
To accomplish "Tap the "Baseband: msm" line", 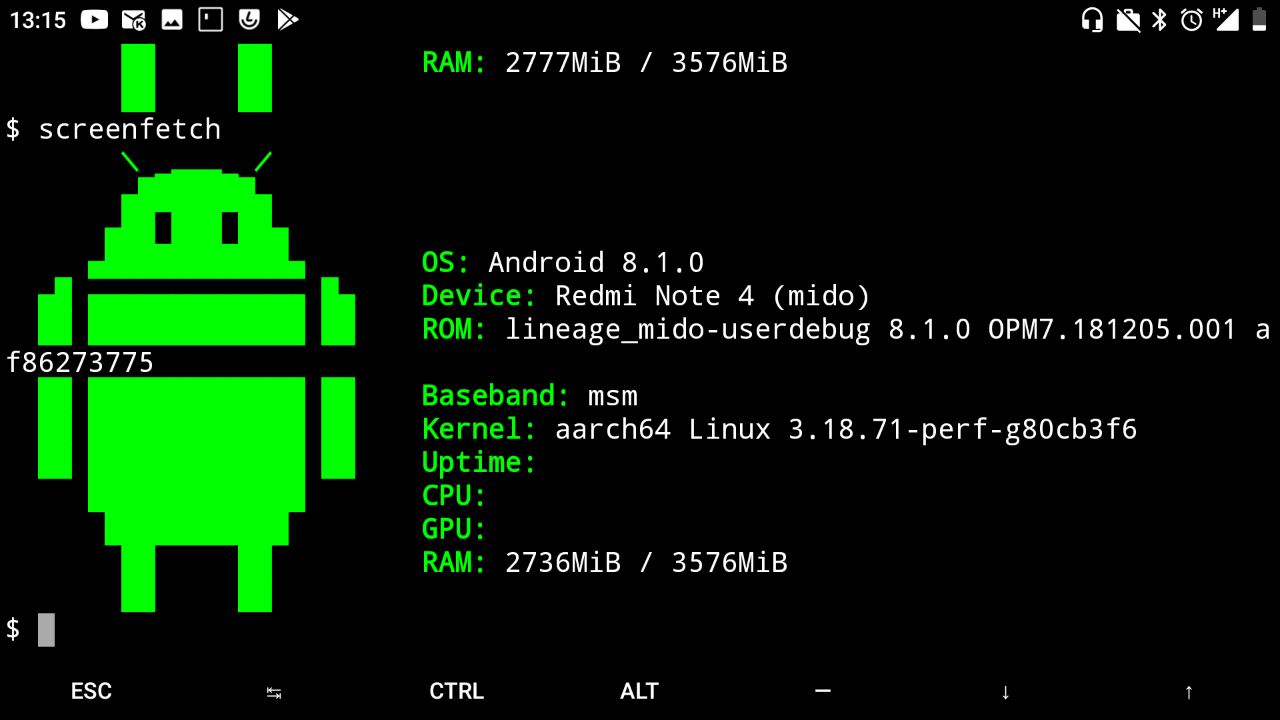I will click(530, 396).
